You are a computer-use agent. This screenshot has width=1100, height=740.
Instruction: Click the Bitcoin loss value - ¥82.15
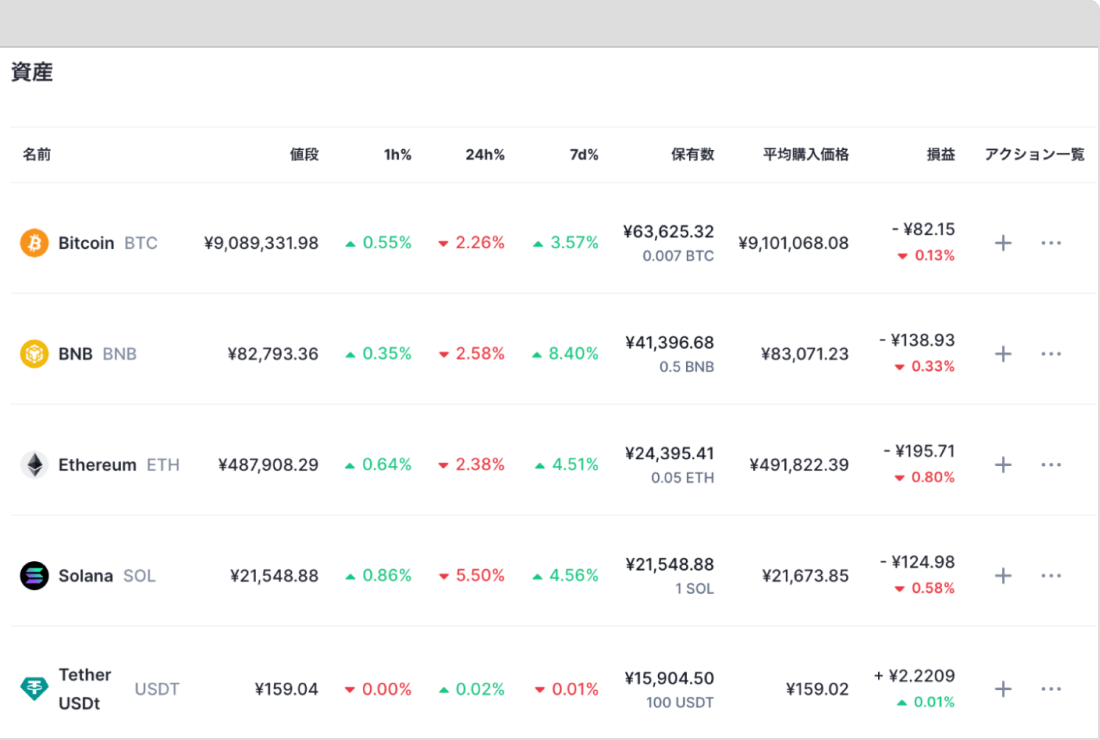[923, 229]
